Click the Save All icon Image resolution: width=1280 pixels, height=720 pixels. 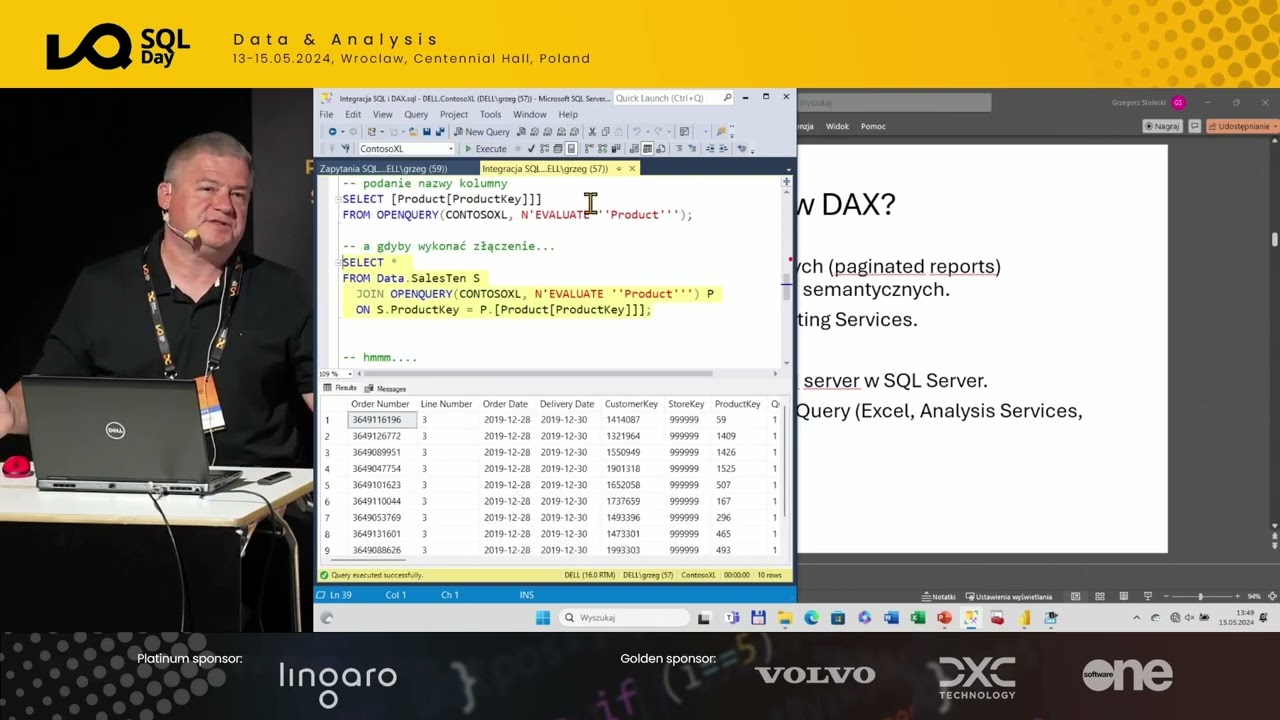440,132
